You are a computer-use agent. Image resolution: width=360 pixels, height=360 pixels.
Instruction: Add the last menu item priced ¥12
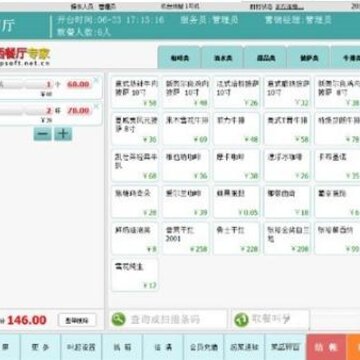coord(135,275)
